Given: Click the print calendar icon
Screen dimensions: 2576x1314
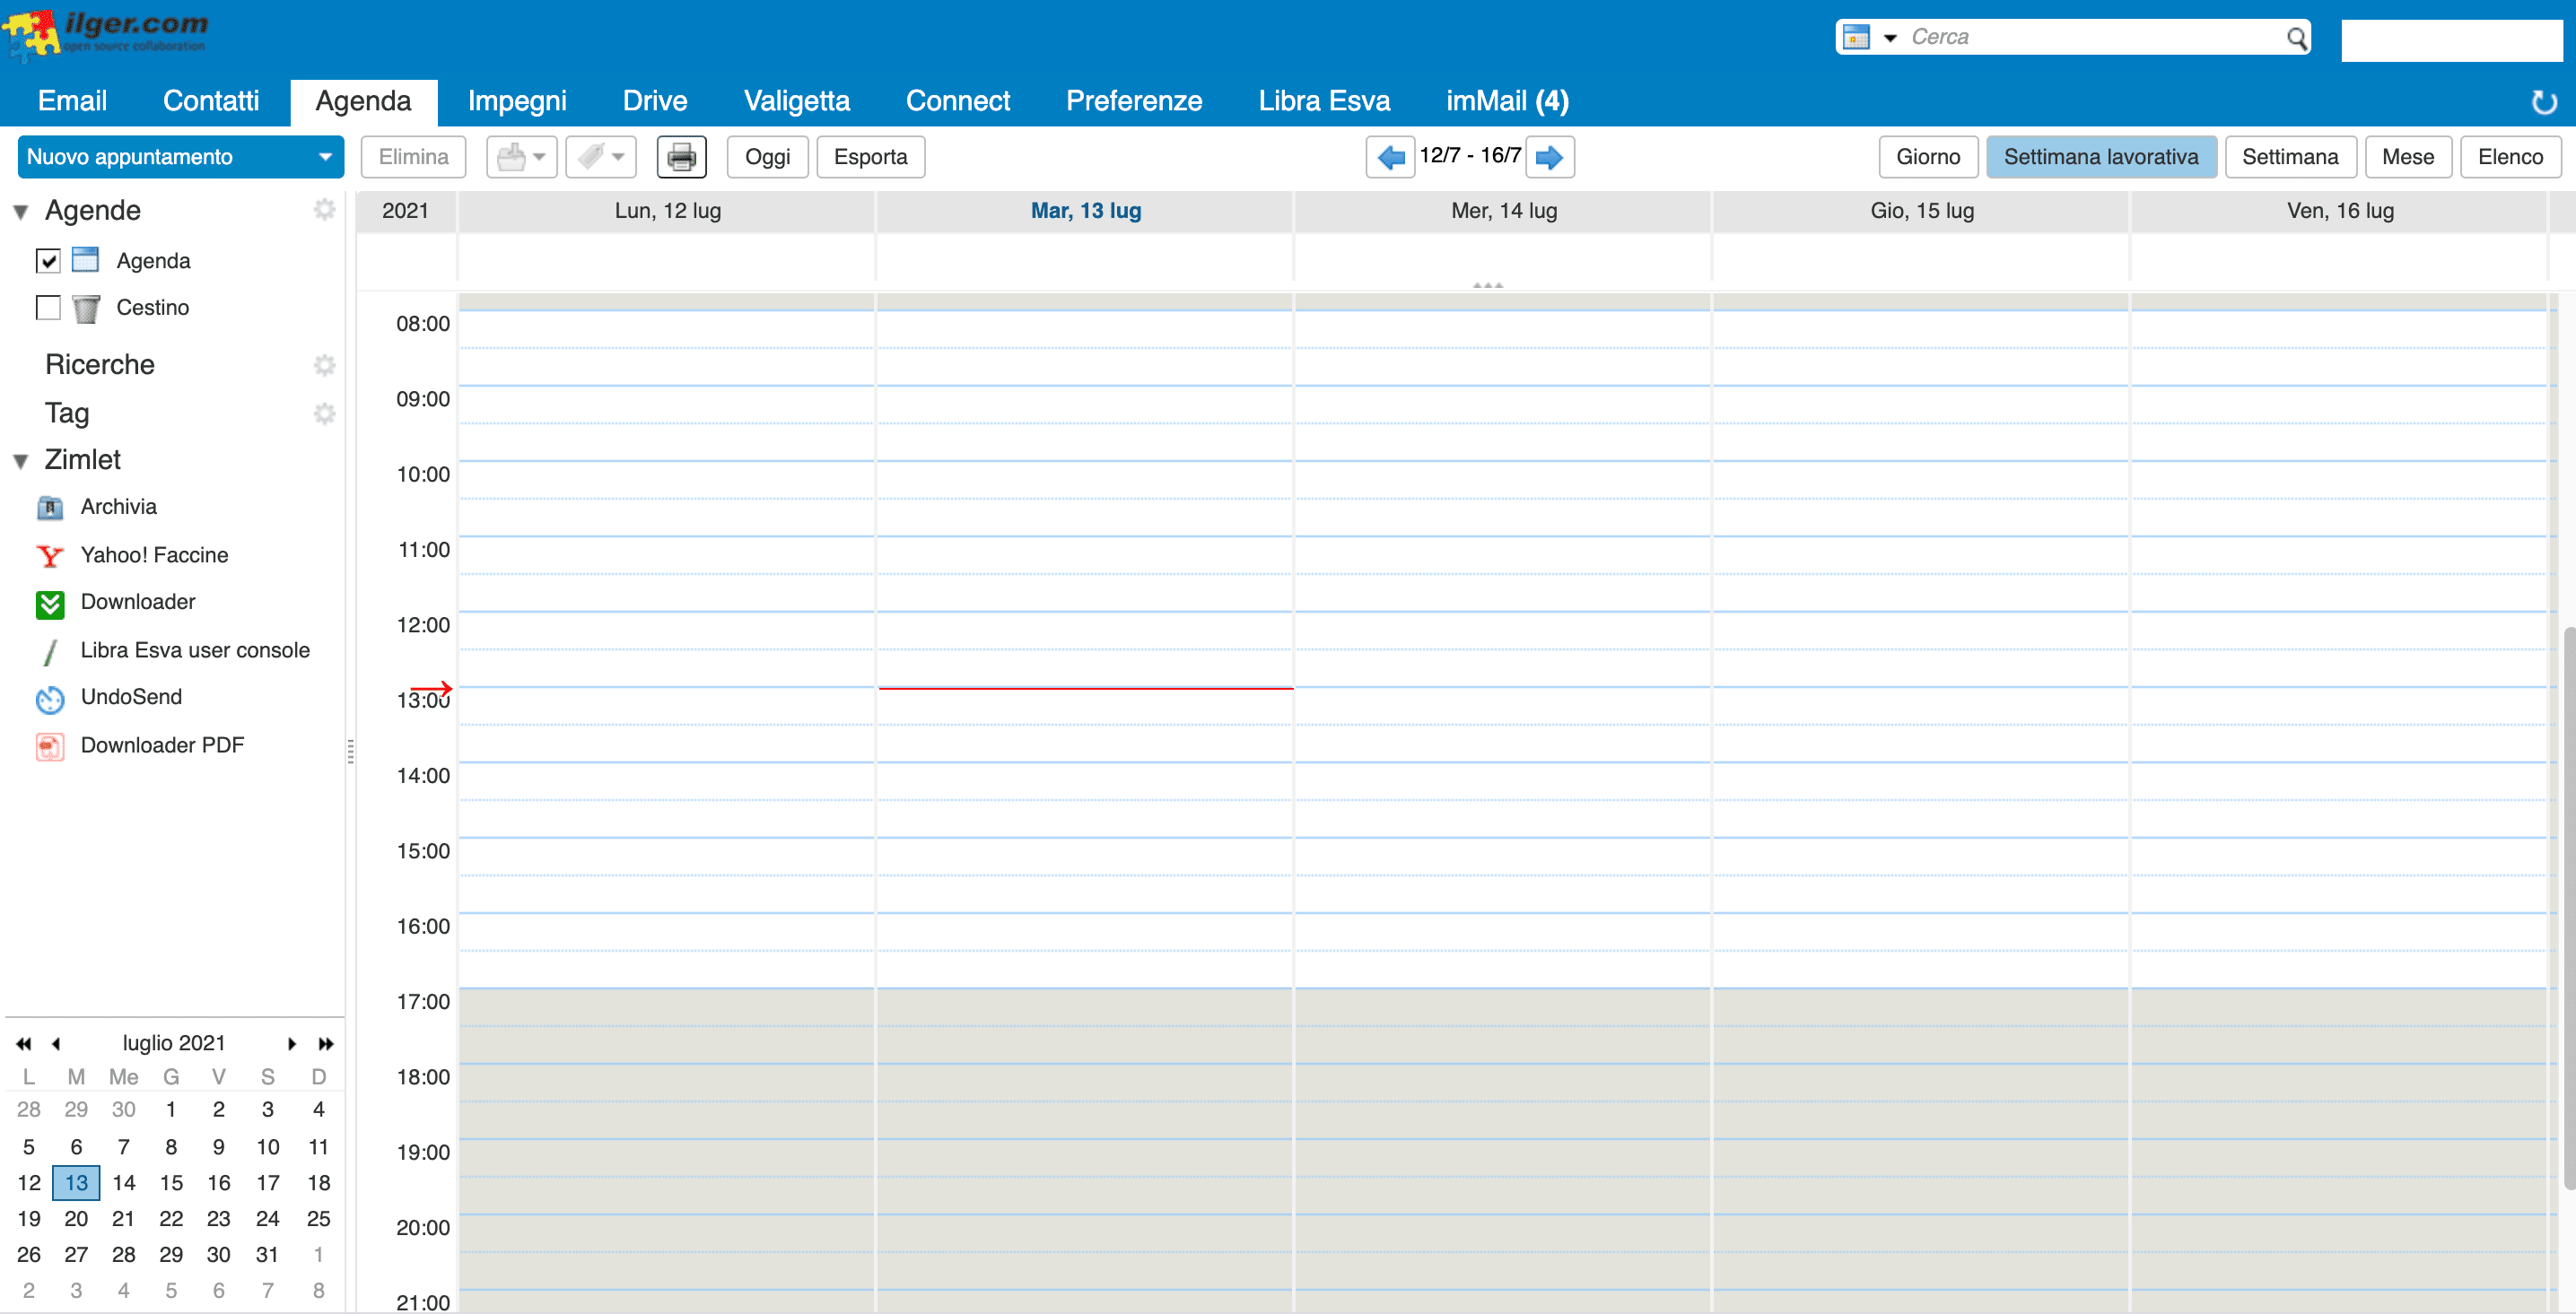Looking at the screenshot, I should 681,157.
